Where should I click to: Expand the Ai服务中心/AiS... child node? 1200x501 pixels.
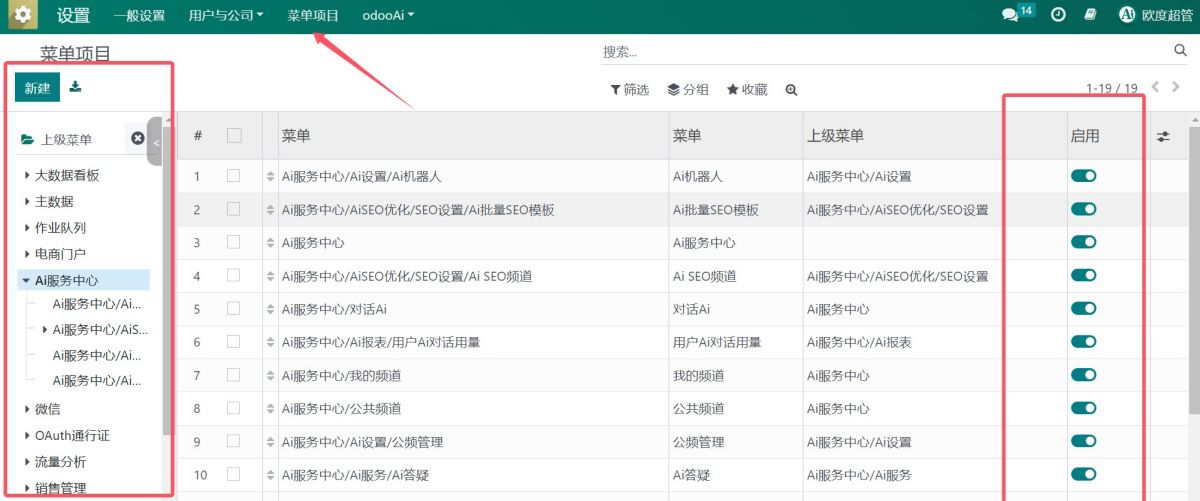tap(44, 329)
